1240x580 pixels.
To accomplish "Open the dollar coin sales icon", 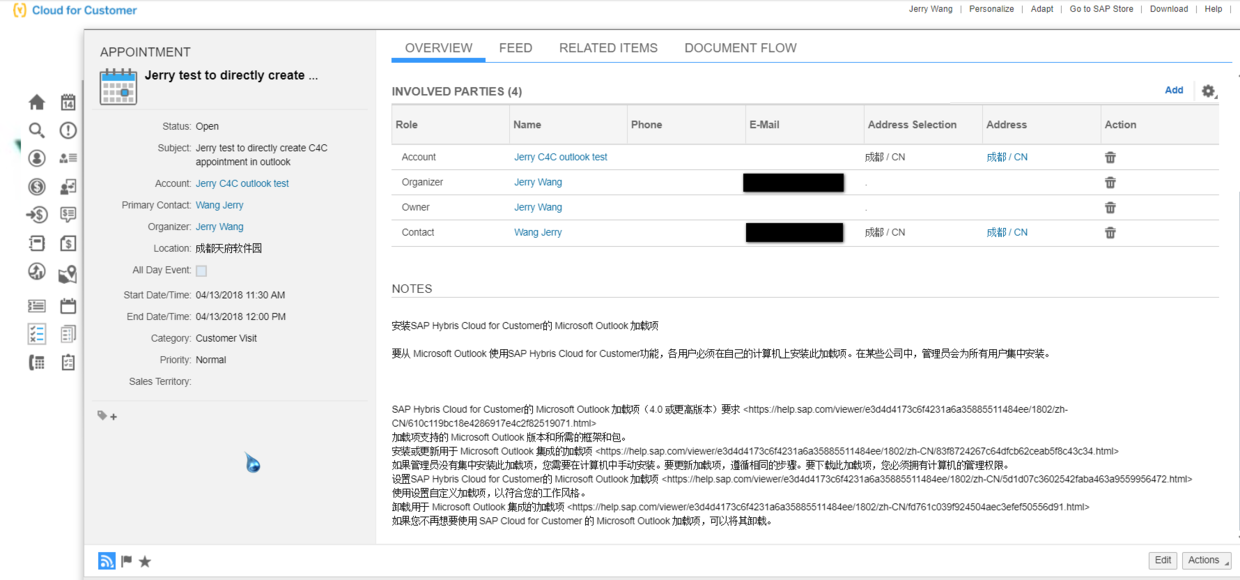I will click(x=37, y=186).
